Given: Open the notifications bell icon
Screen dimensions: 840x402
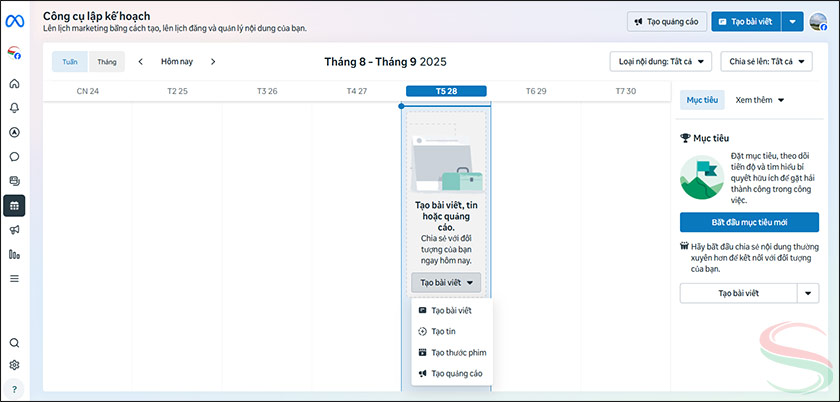Looking at the screenshot, I should coord(14,108).
